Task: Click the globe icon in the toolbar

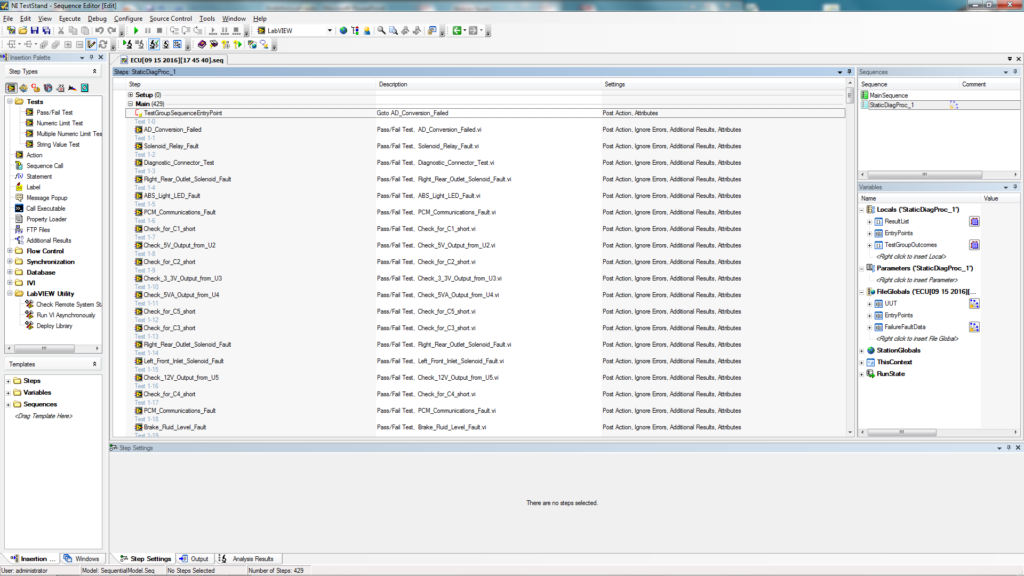Action: click(x=343, y=31)
